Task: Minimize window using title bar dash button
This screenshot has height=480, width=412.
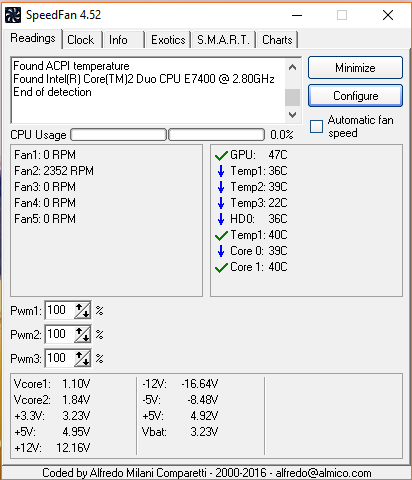Action: tap(297, 15)
